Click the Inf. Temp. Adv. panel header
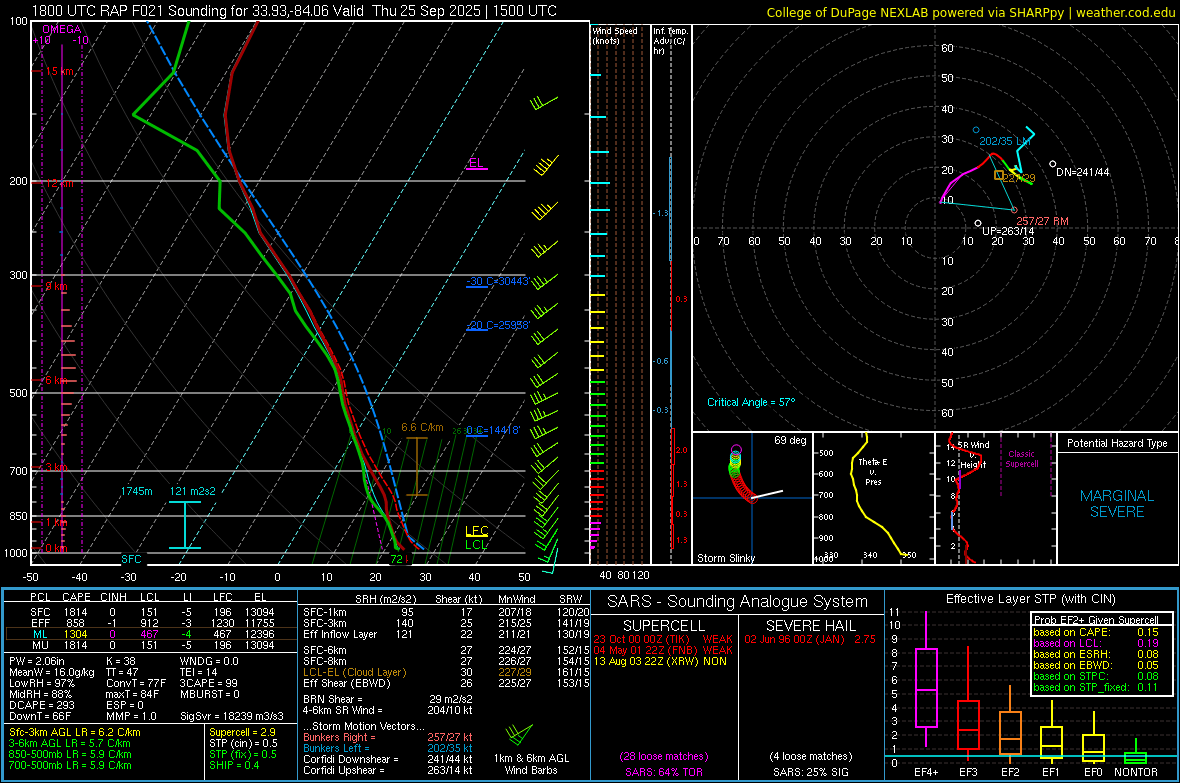This screenshot has height=783, width=1180. 670,41
